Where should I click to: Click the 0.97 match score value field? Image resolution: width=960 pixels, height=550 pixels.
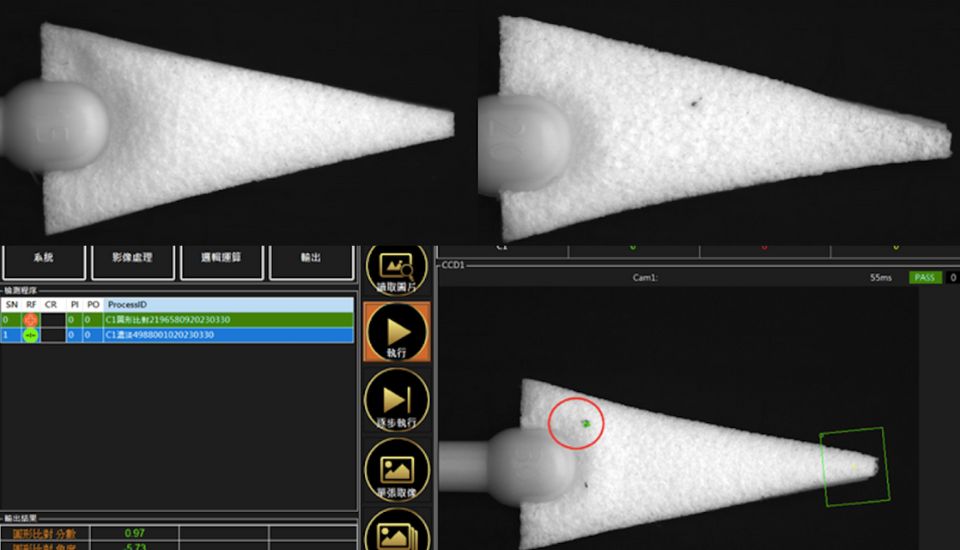click(134, 533)
